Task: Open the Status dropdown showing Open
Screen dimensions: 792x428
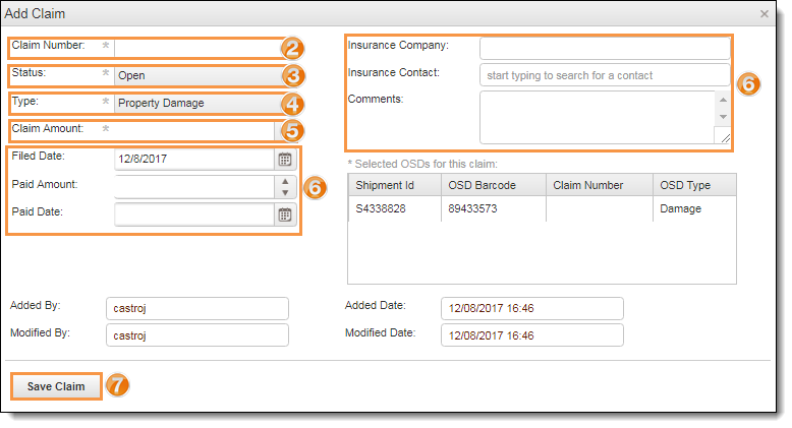Action: (194, 75)
